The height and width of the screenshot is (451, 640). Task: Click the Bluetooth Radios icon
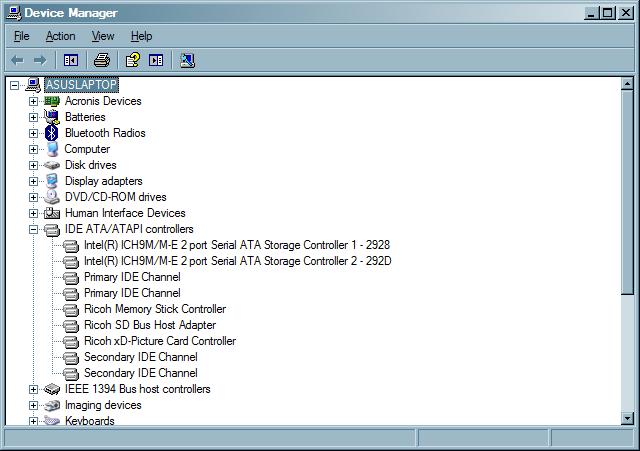tap(51, 133)
